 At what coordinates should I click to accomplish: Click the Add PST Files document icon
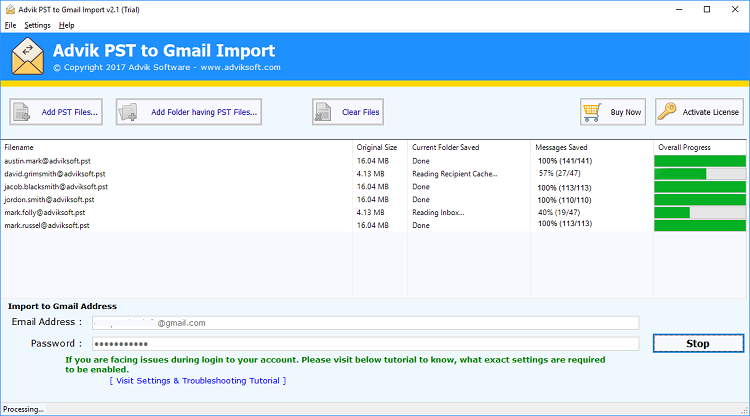[x=22, y=112]
